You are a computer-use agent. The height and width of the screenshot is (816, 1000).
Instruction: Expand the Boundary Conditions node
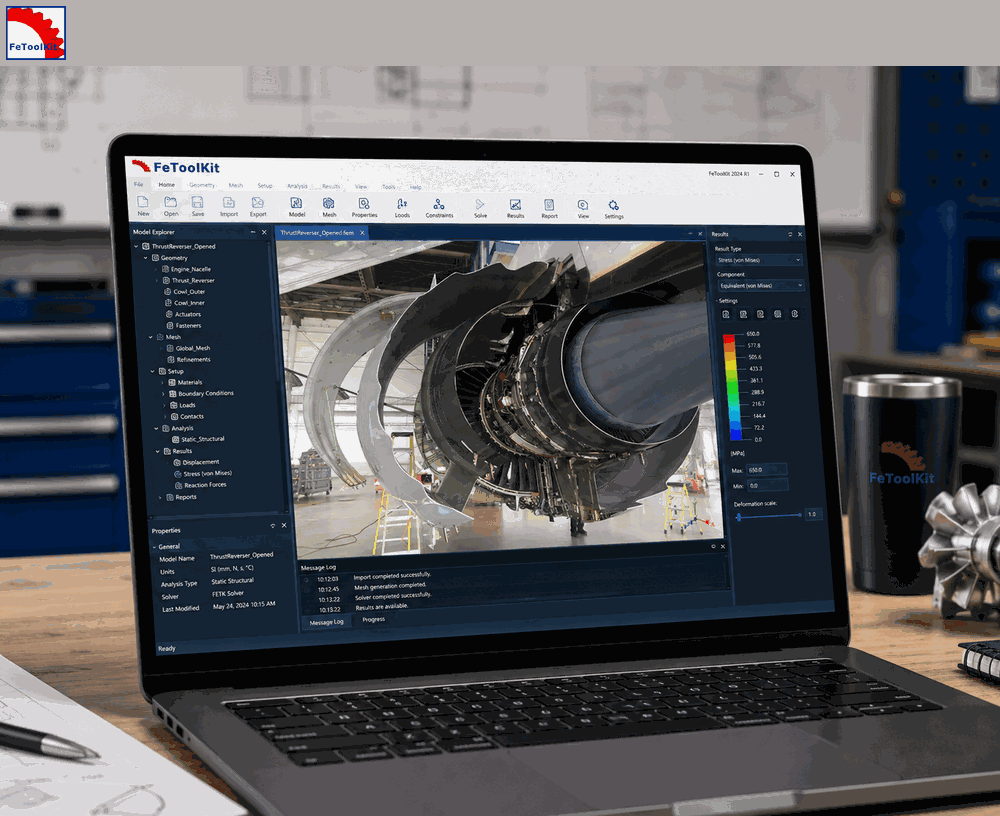point(163,394)
